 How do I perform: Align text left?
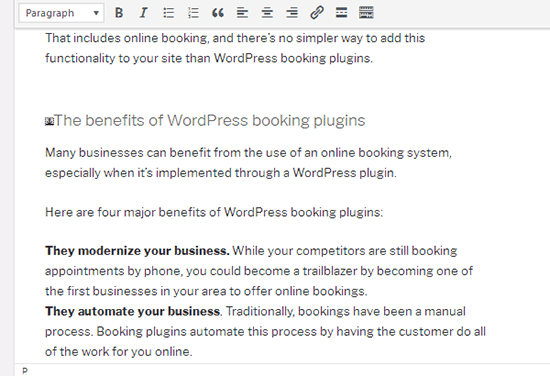pyautogui.click(x=242, y=13)
